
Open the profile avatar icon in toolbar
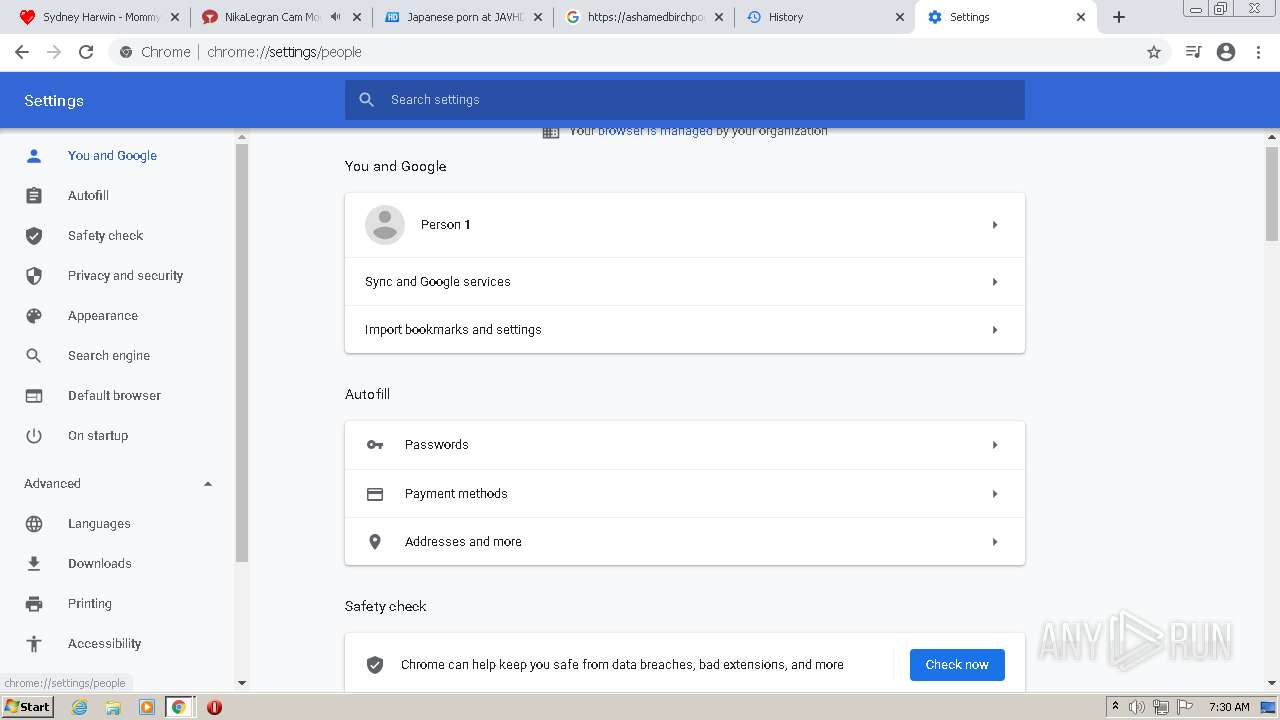pos(1226,52)
